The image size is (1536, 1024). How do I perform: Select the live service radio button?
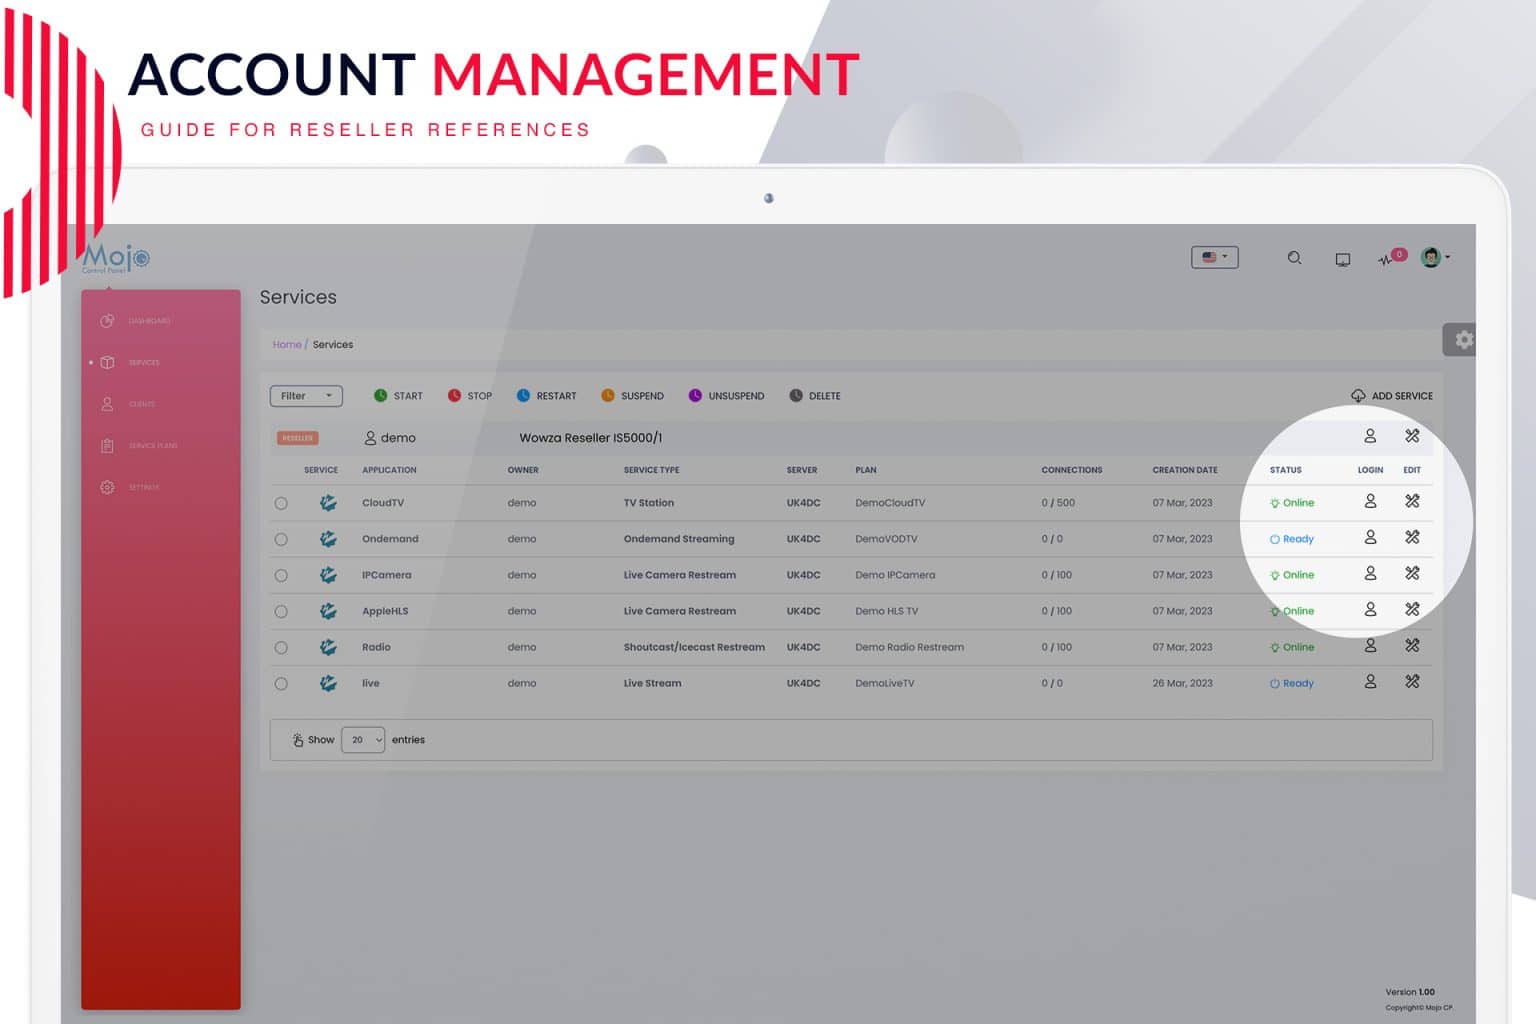click(281, 683)
